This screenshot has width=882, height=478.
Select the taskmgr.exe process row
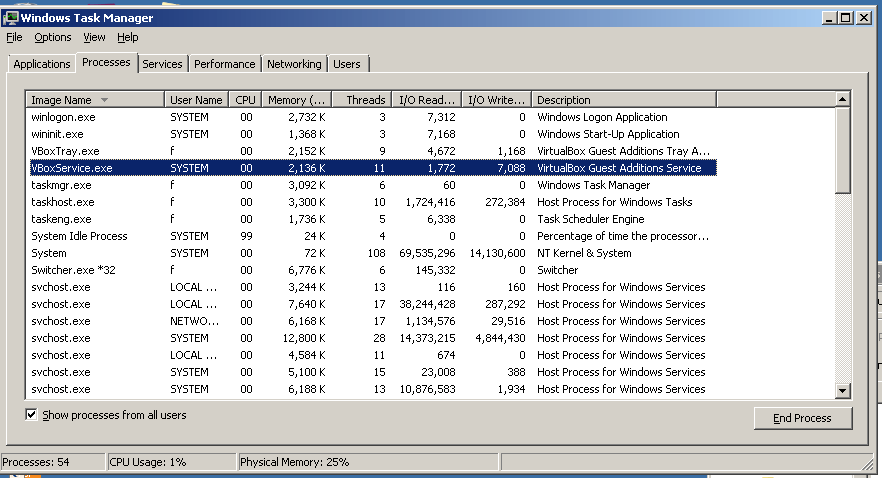point(61,185)
